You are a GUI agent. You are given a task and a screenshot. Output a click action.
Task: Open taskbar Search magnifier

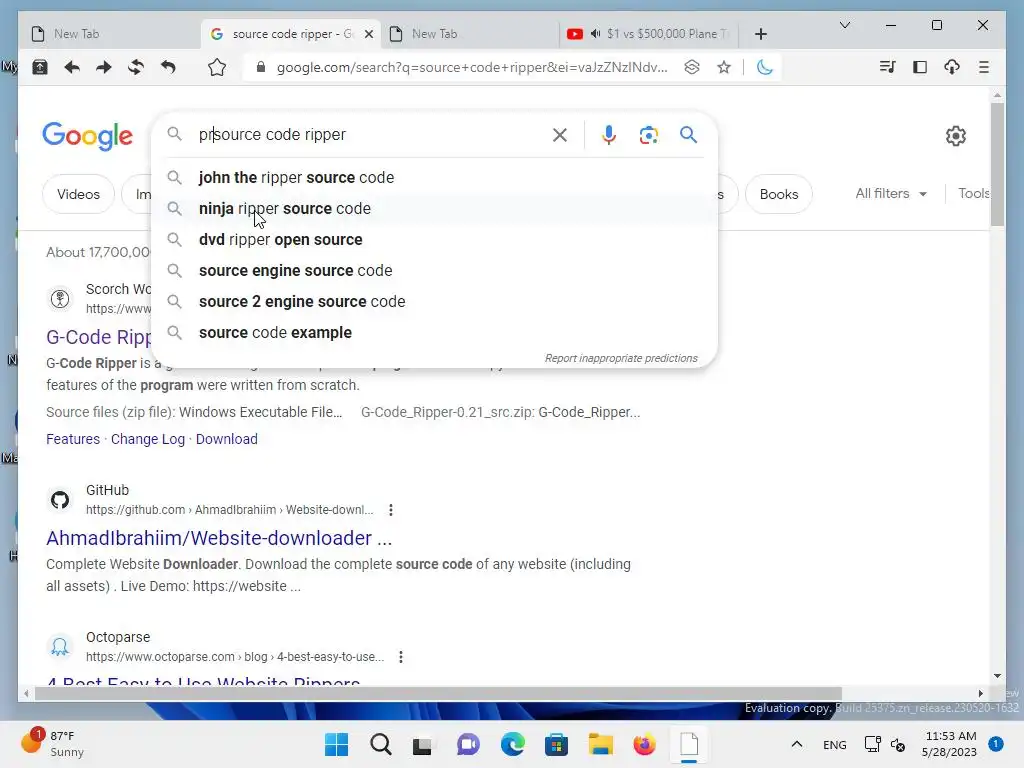381,744
